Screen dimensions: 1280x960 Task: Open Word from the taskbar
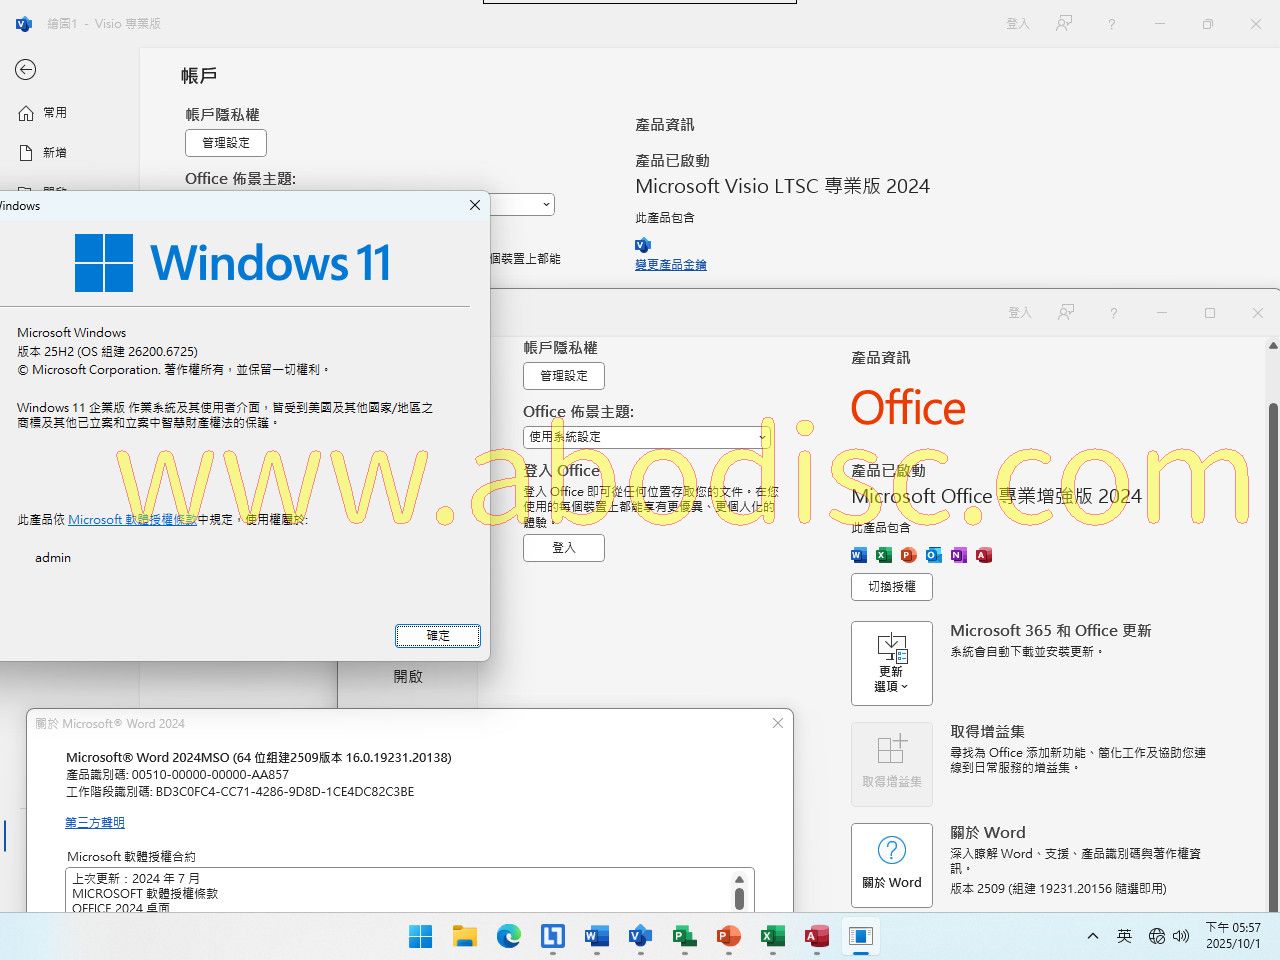(597, 936)
